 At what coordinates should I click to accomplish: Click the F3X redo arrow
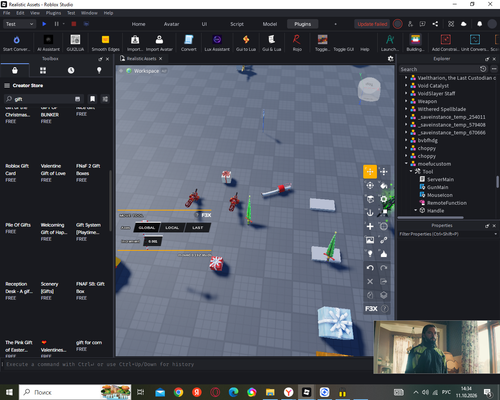point(384,268)
